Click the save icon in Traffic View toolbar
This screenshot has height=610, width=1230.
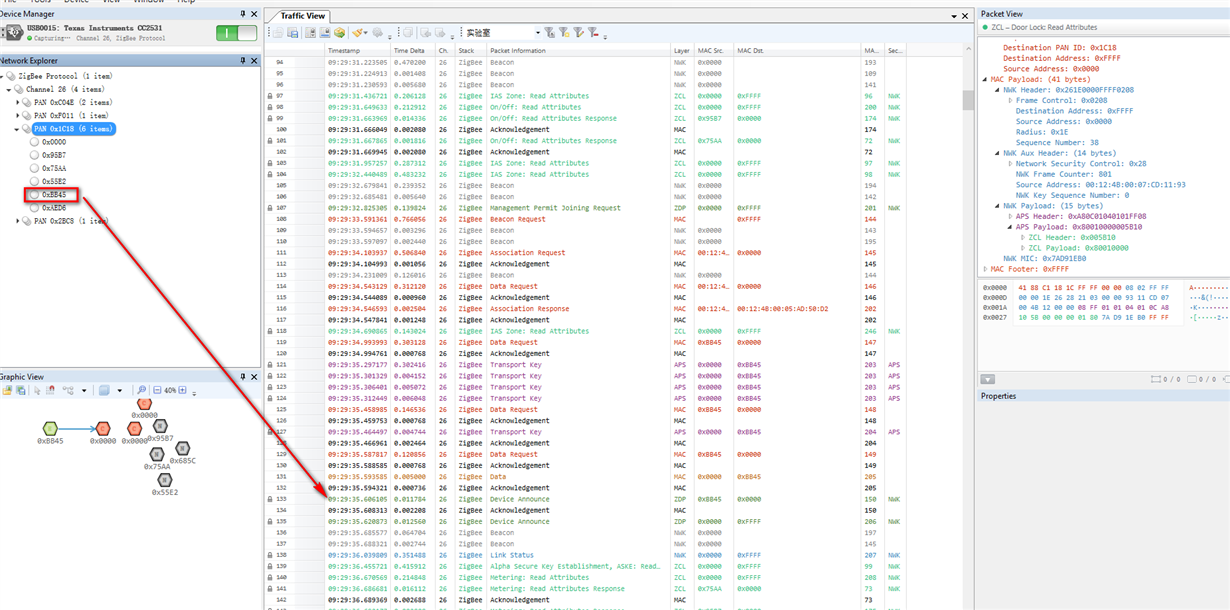click(x=294, y=33)
